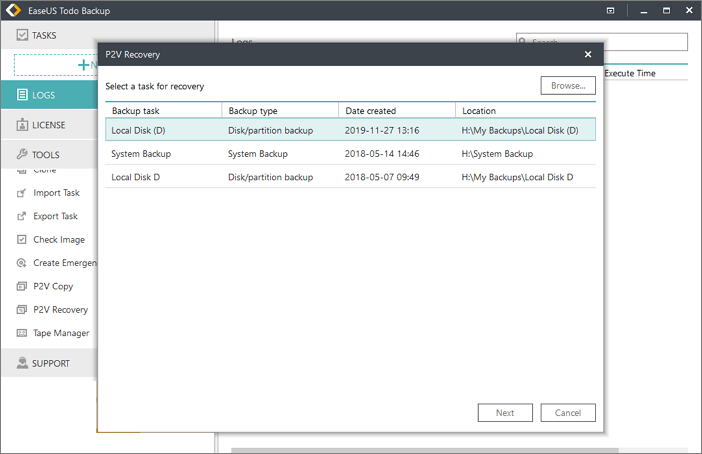Click the EaseUS logo in title bar
This screenshot has height=454, width=702.
point(14,10)
